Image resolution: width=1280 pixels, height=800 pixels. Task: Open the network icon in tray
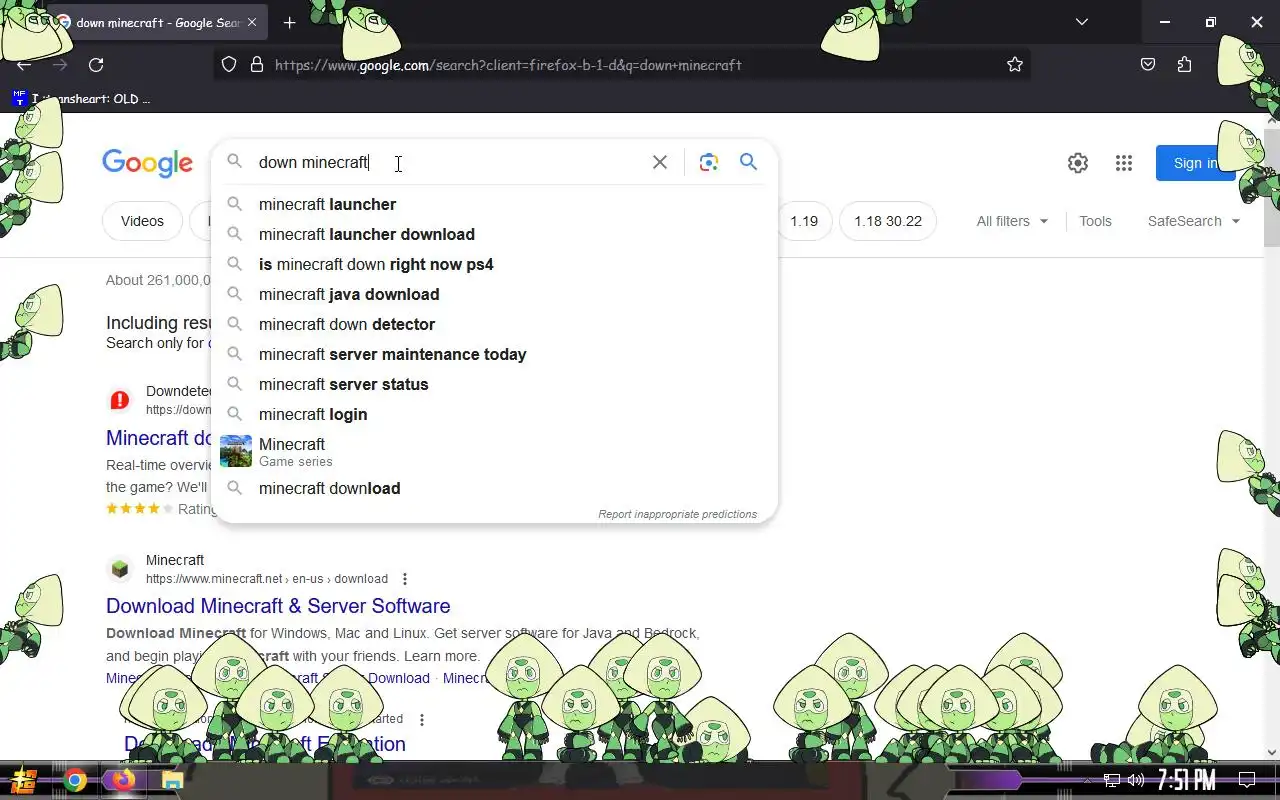coord(1112,780)
